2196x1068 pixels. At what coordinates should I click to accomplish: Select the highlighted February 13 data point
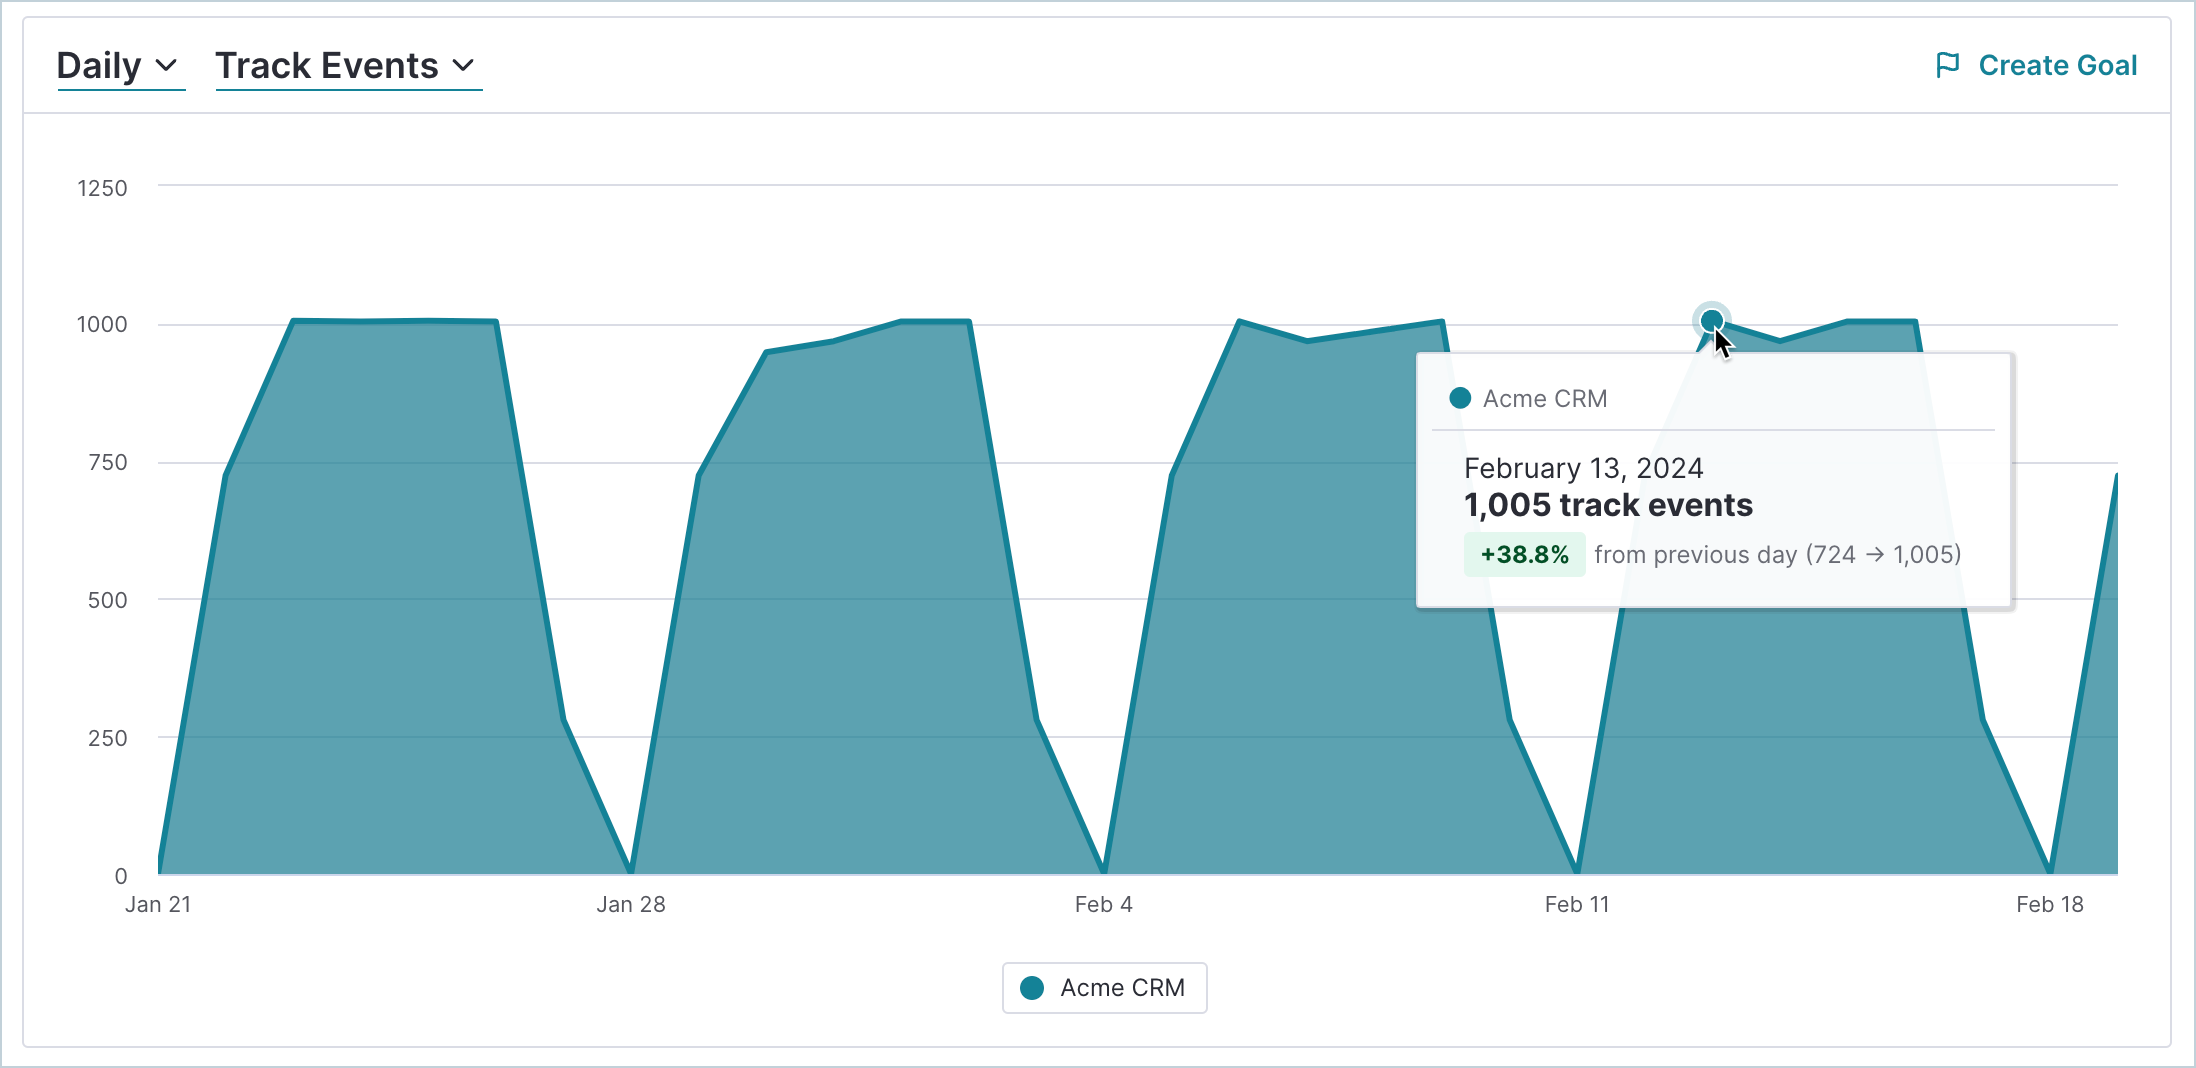pyautogui.click(x=1711, y=320)
